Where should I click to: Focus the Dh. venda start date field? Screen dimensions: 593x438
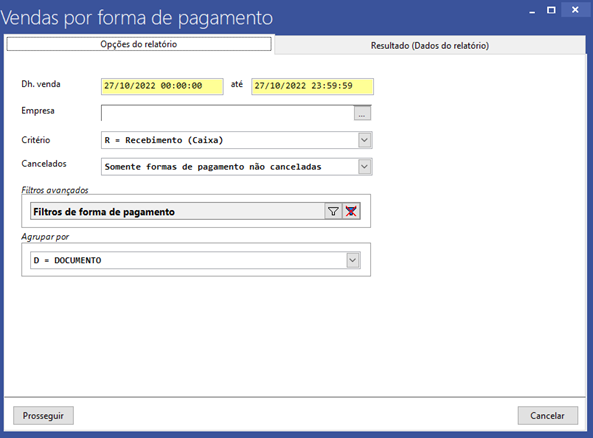tap(162, 86)
